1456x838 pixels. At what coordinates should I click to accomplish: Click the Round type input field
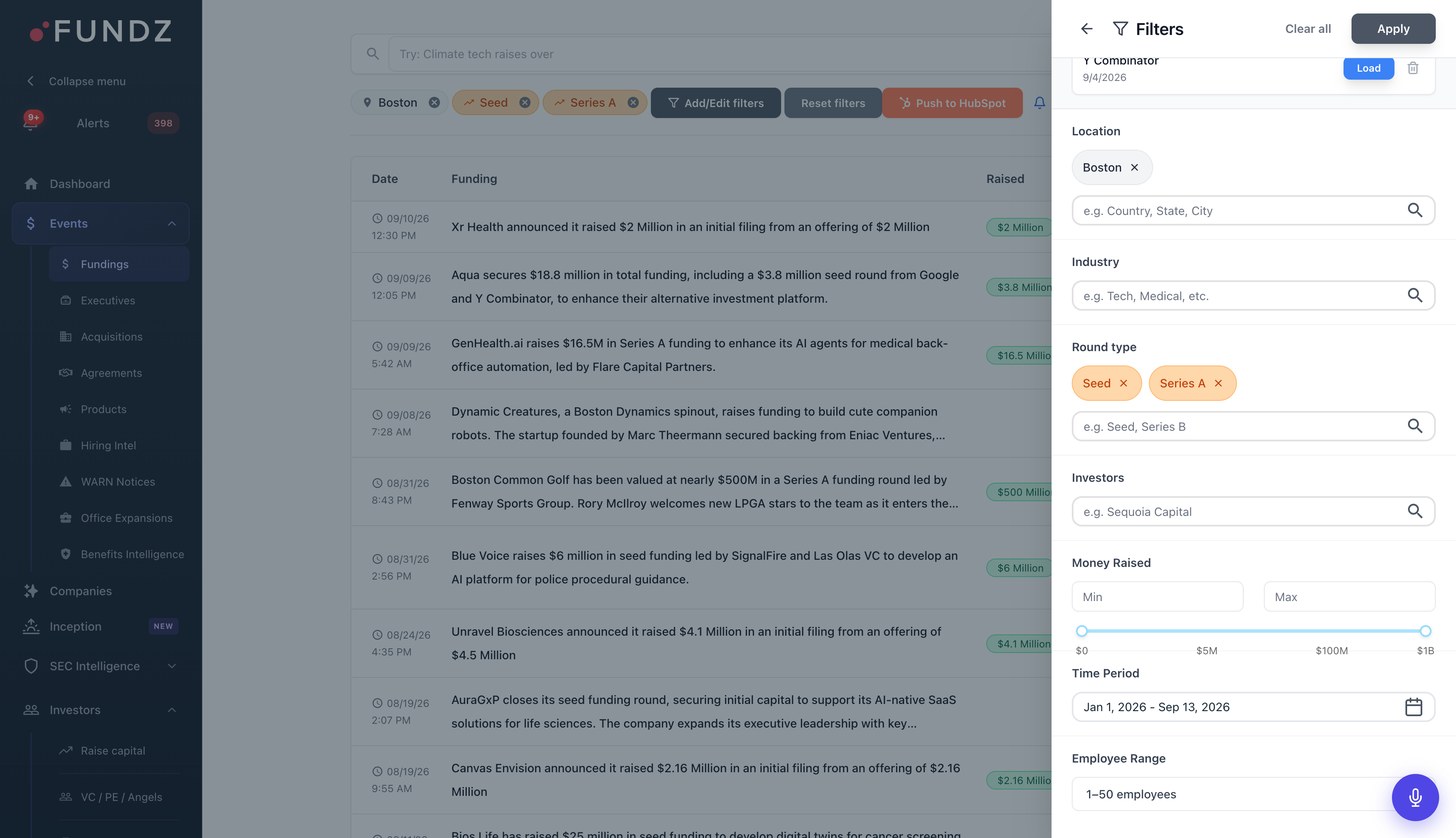pos(1253,427)
